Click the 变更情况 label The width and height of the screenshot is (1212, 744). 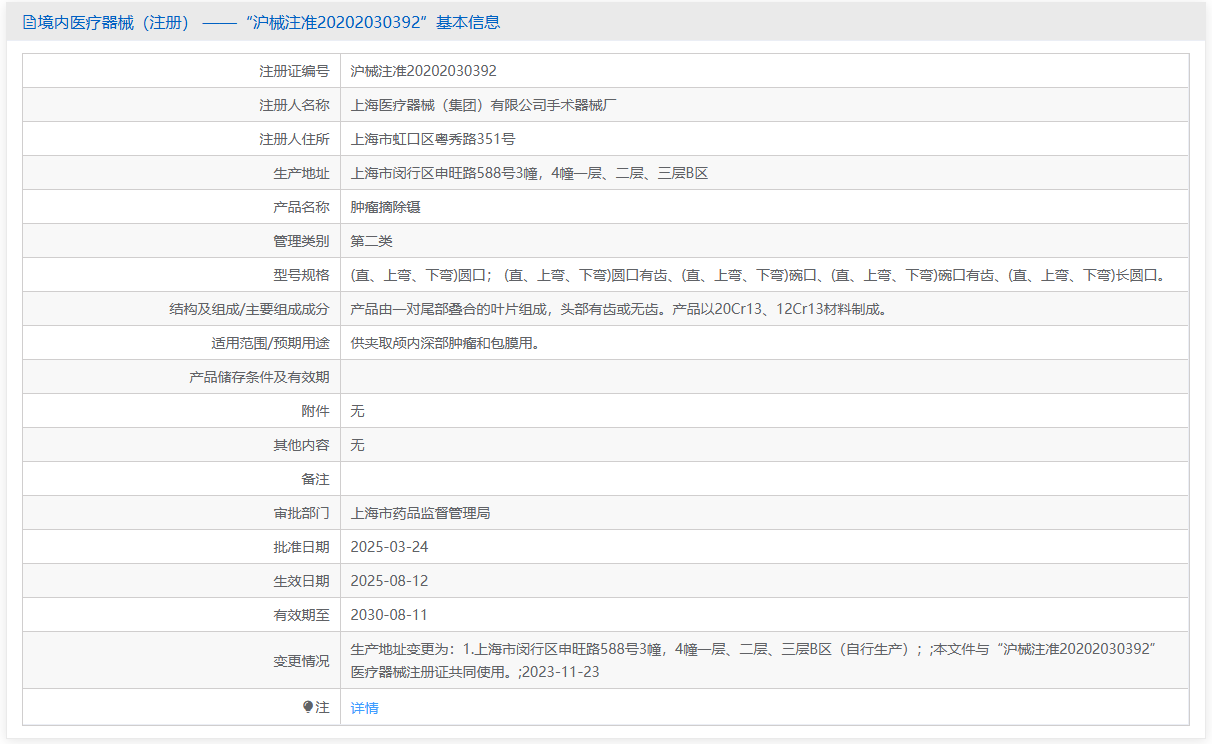(x=301, y=660)
